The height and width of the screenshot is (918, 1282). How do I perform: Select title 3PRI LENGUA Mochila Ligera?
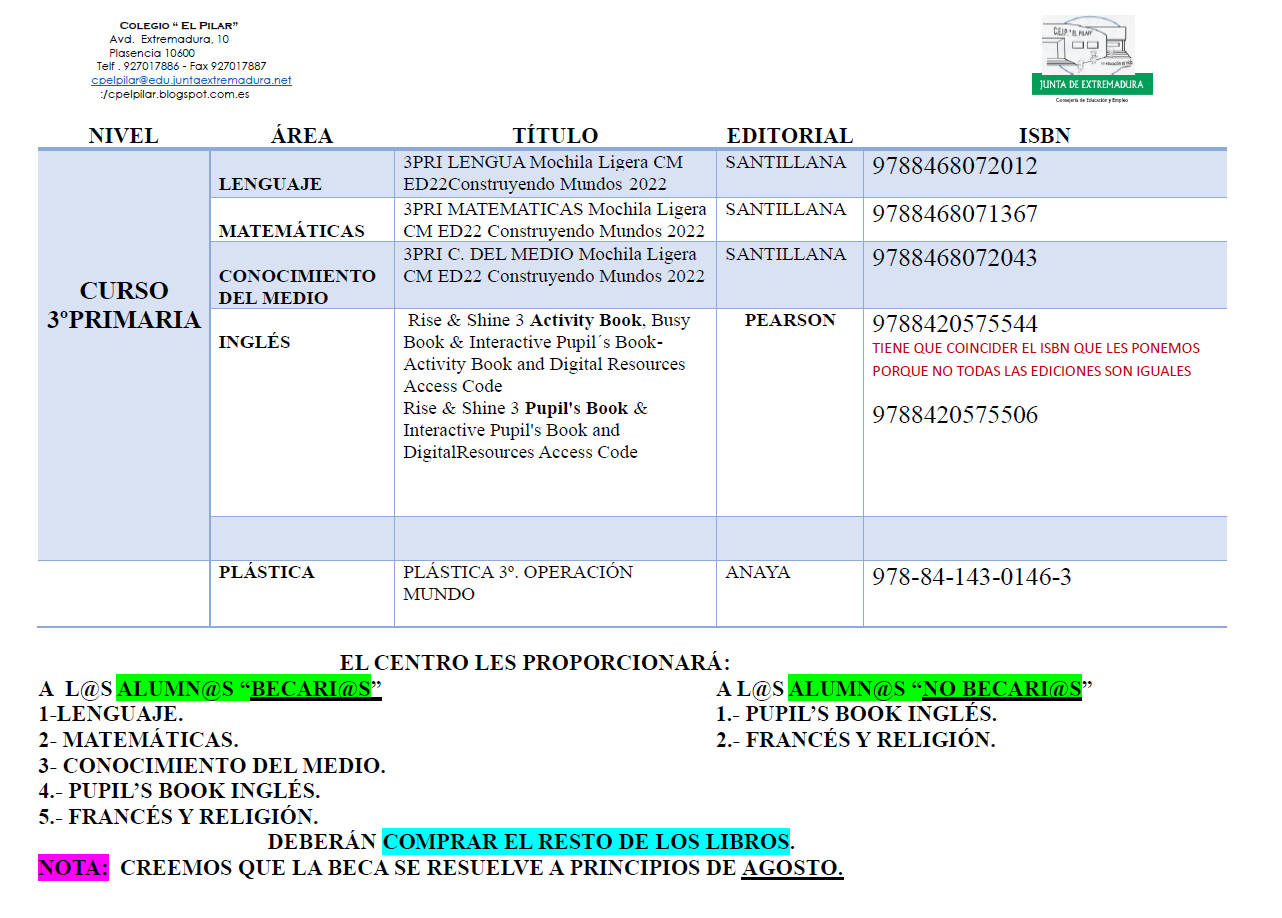pos(543,173)
